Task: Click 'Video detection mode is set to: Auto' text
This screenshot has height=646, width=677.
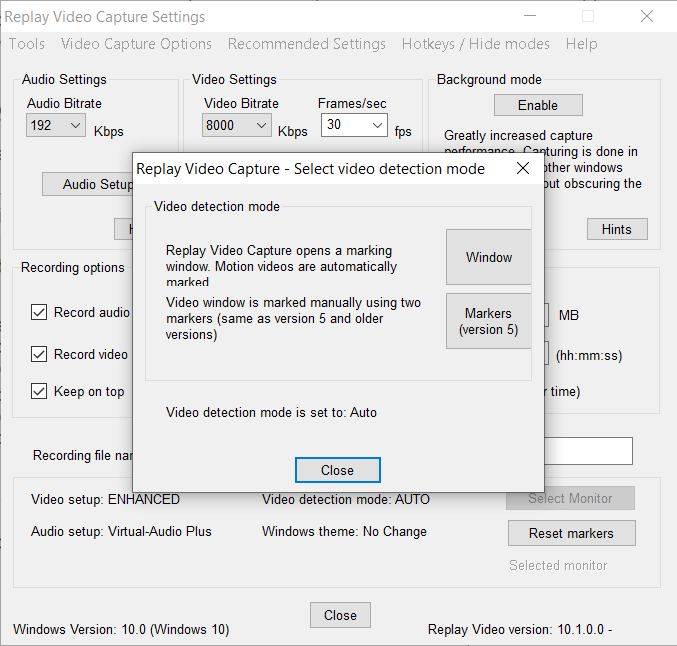Action: (271, 412)
